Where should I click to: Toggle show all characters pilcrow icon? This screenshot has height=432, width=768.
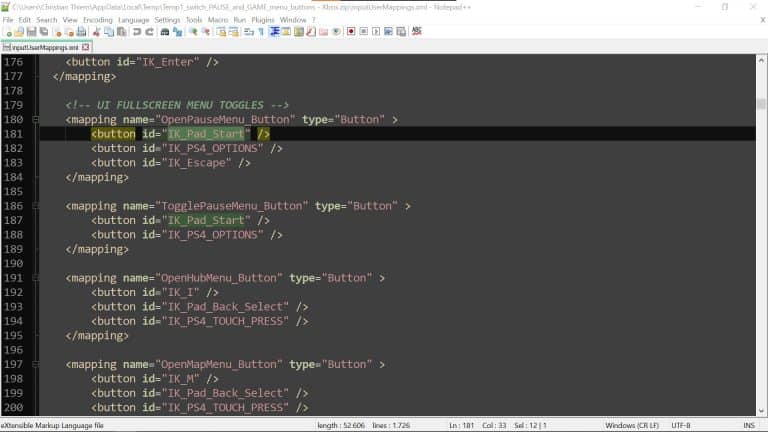(x=261, y=32)
